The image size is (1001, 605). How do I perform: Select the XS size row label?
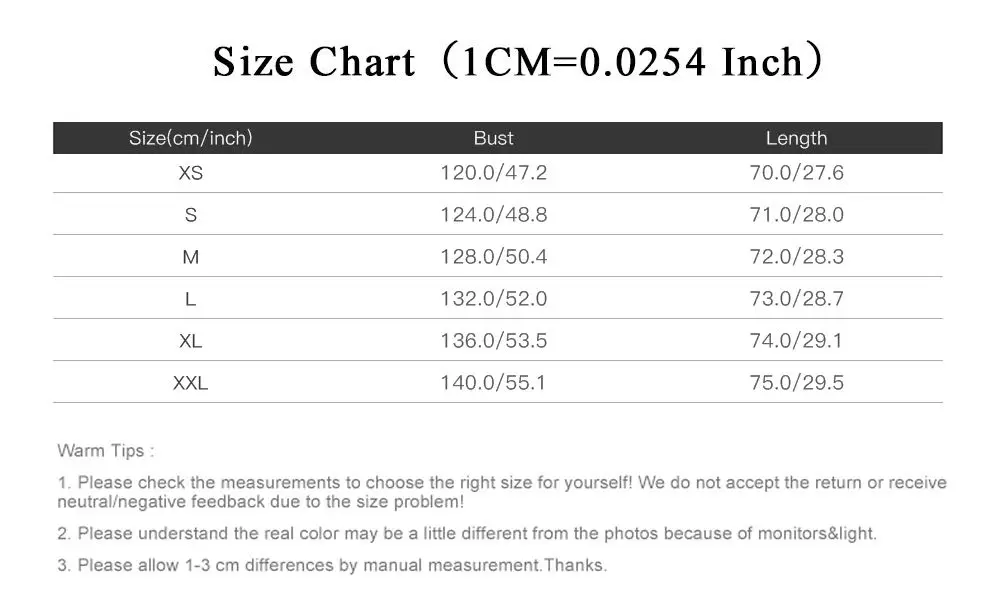[x=191, y=173]
